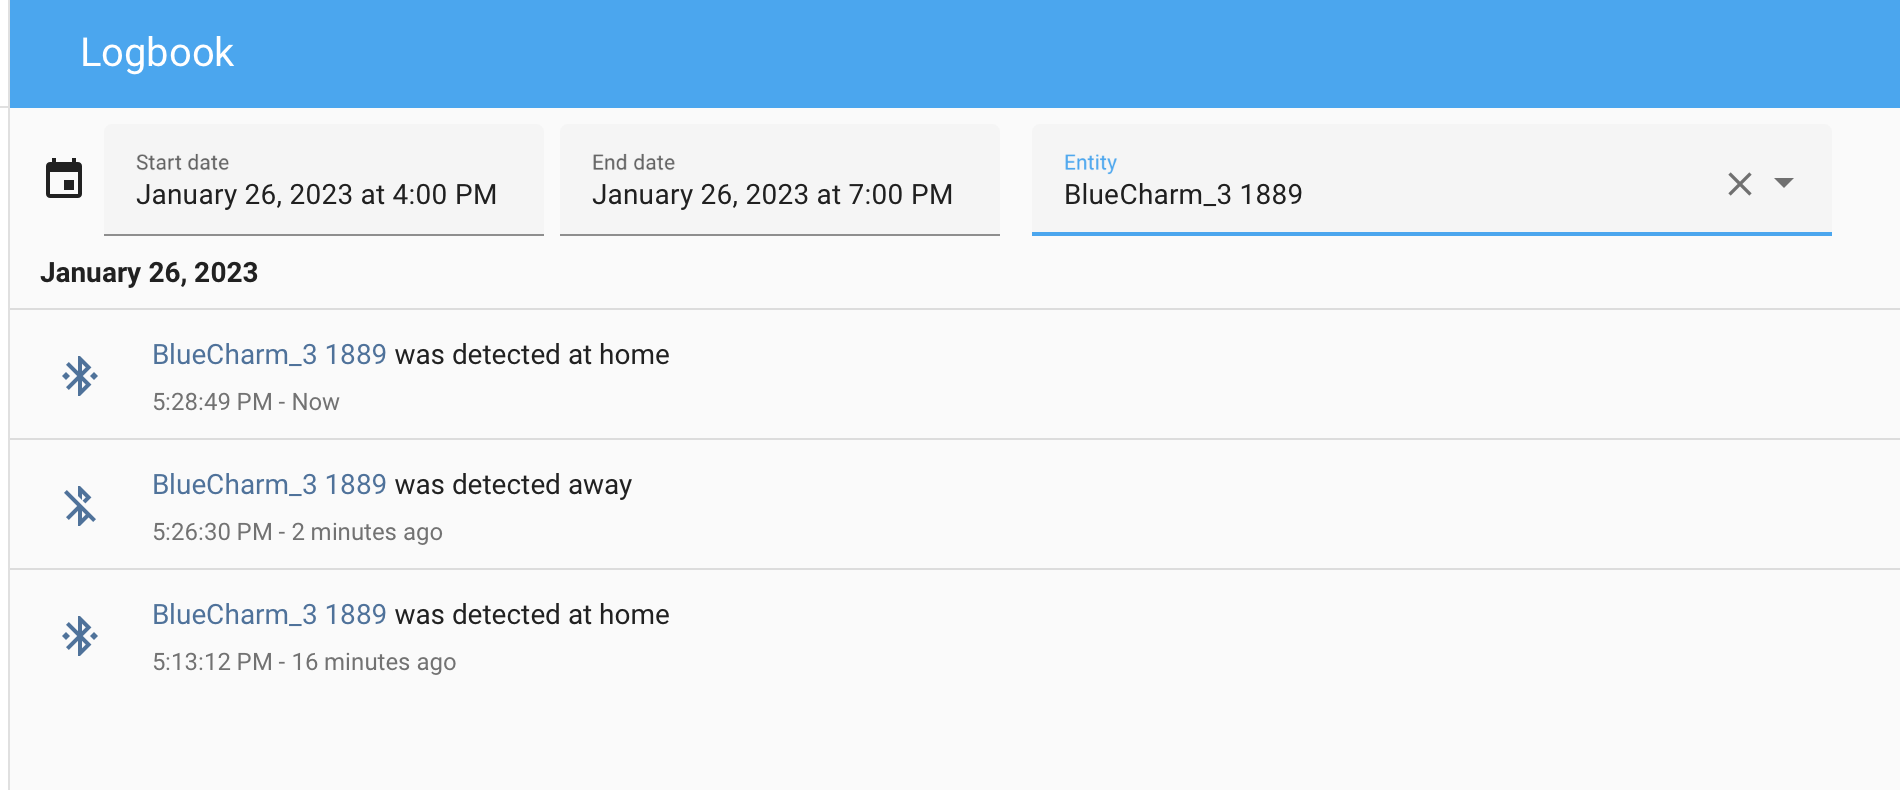Viewport: 1900px width, 790px height.
Task: Expand the entity list in the Entity field
Action: pyautogui.click(x=1785, y=183)
